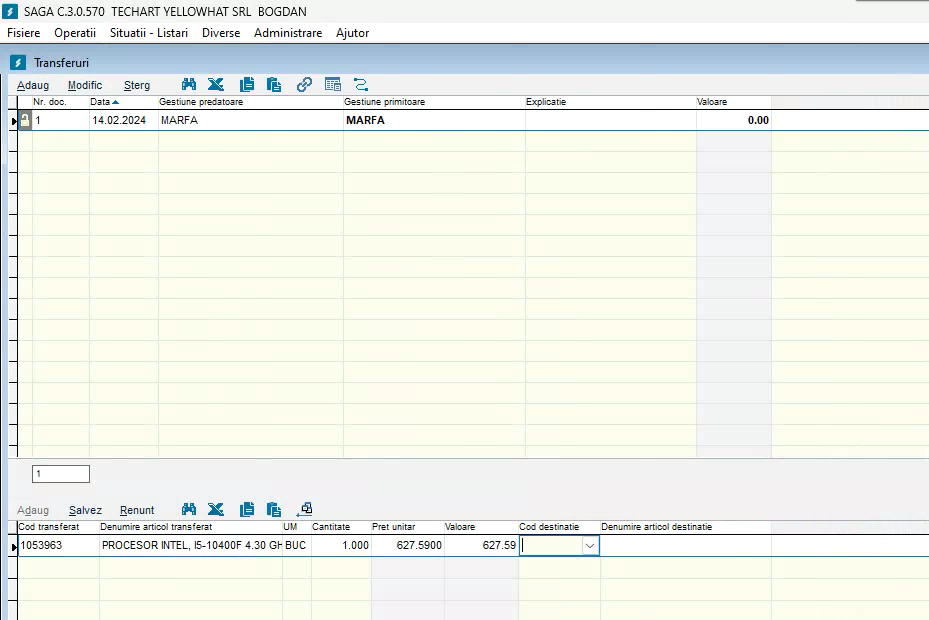The width and height of the screenshot is (929, 620).
Task: Click the quantity cell 1.000
Action: point(341,545)
